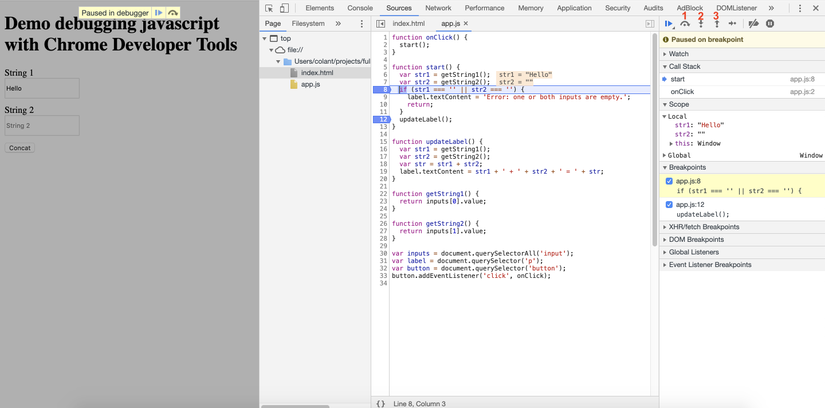The width and height of the screenshot is (825, 408).
Task: Click the Resume script execution icon in debugger toolbar
Action: coord(669,23)
